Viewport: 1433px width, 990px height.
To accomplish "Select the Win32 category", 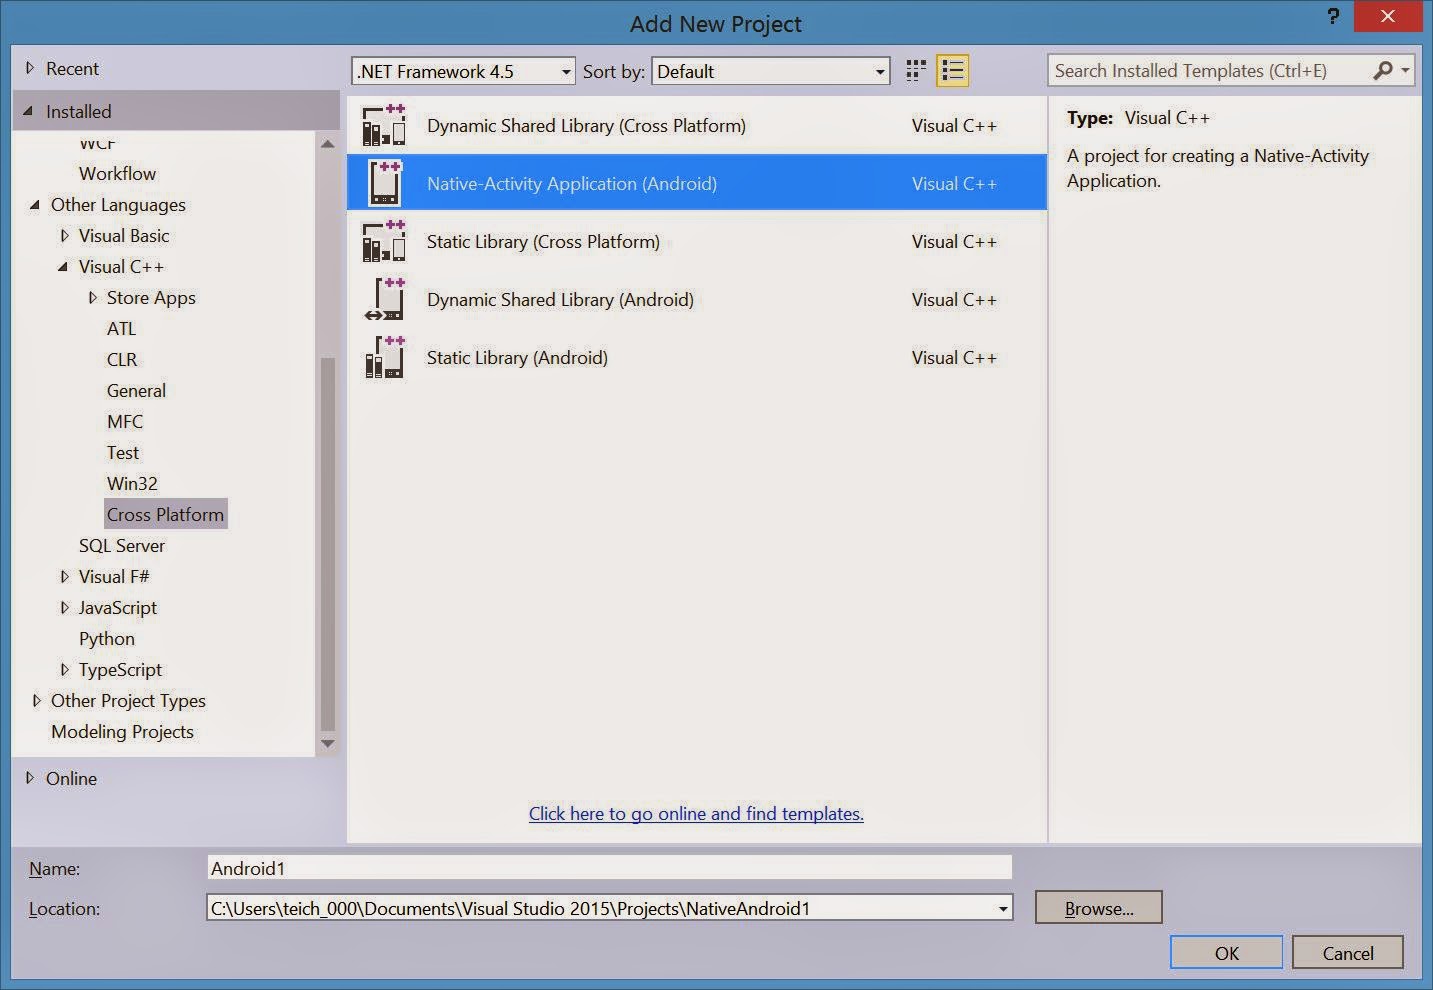I will [132, 483].
